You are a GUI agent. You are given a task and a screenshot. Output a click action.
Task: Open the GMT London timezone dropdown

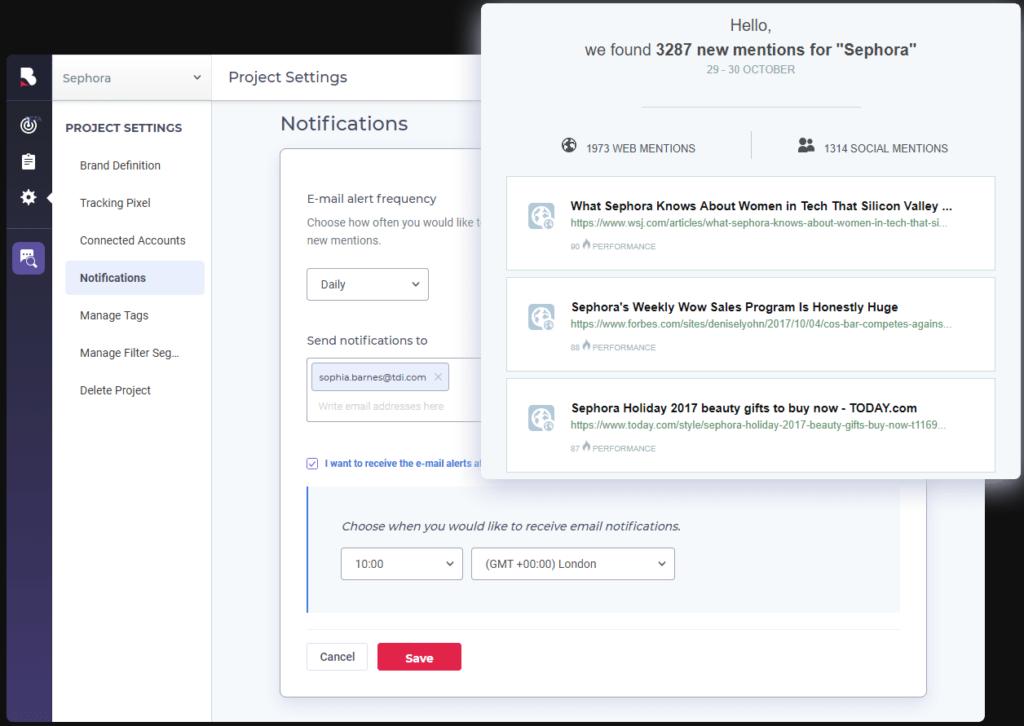coord(573,564)
